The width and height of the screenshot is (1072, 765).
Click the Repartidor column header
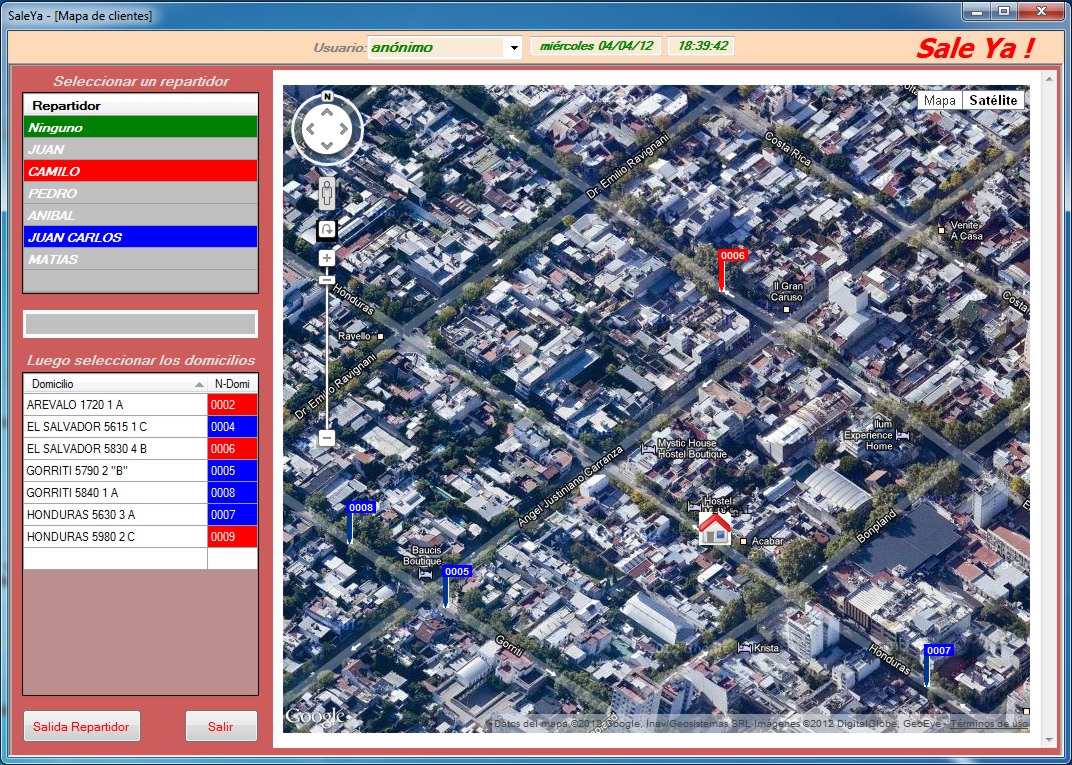(x=141, y=105)
